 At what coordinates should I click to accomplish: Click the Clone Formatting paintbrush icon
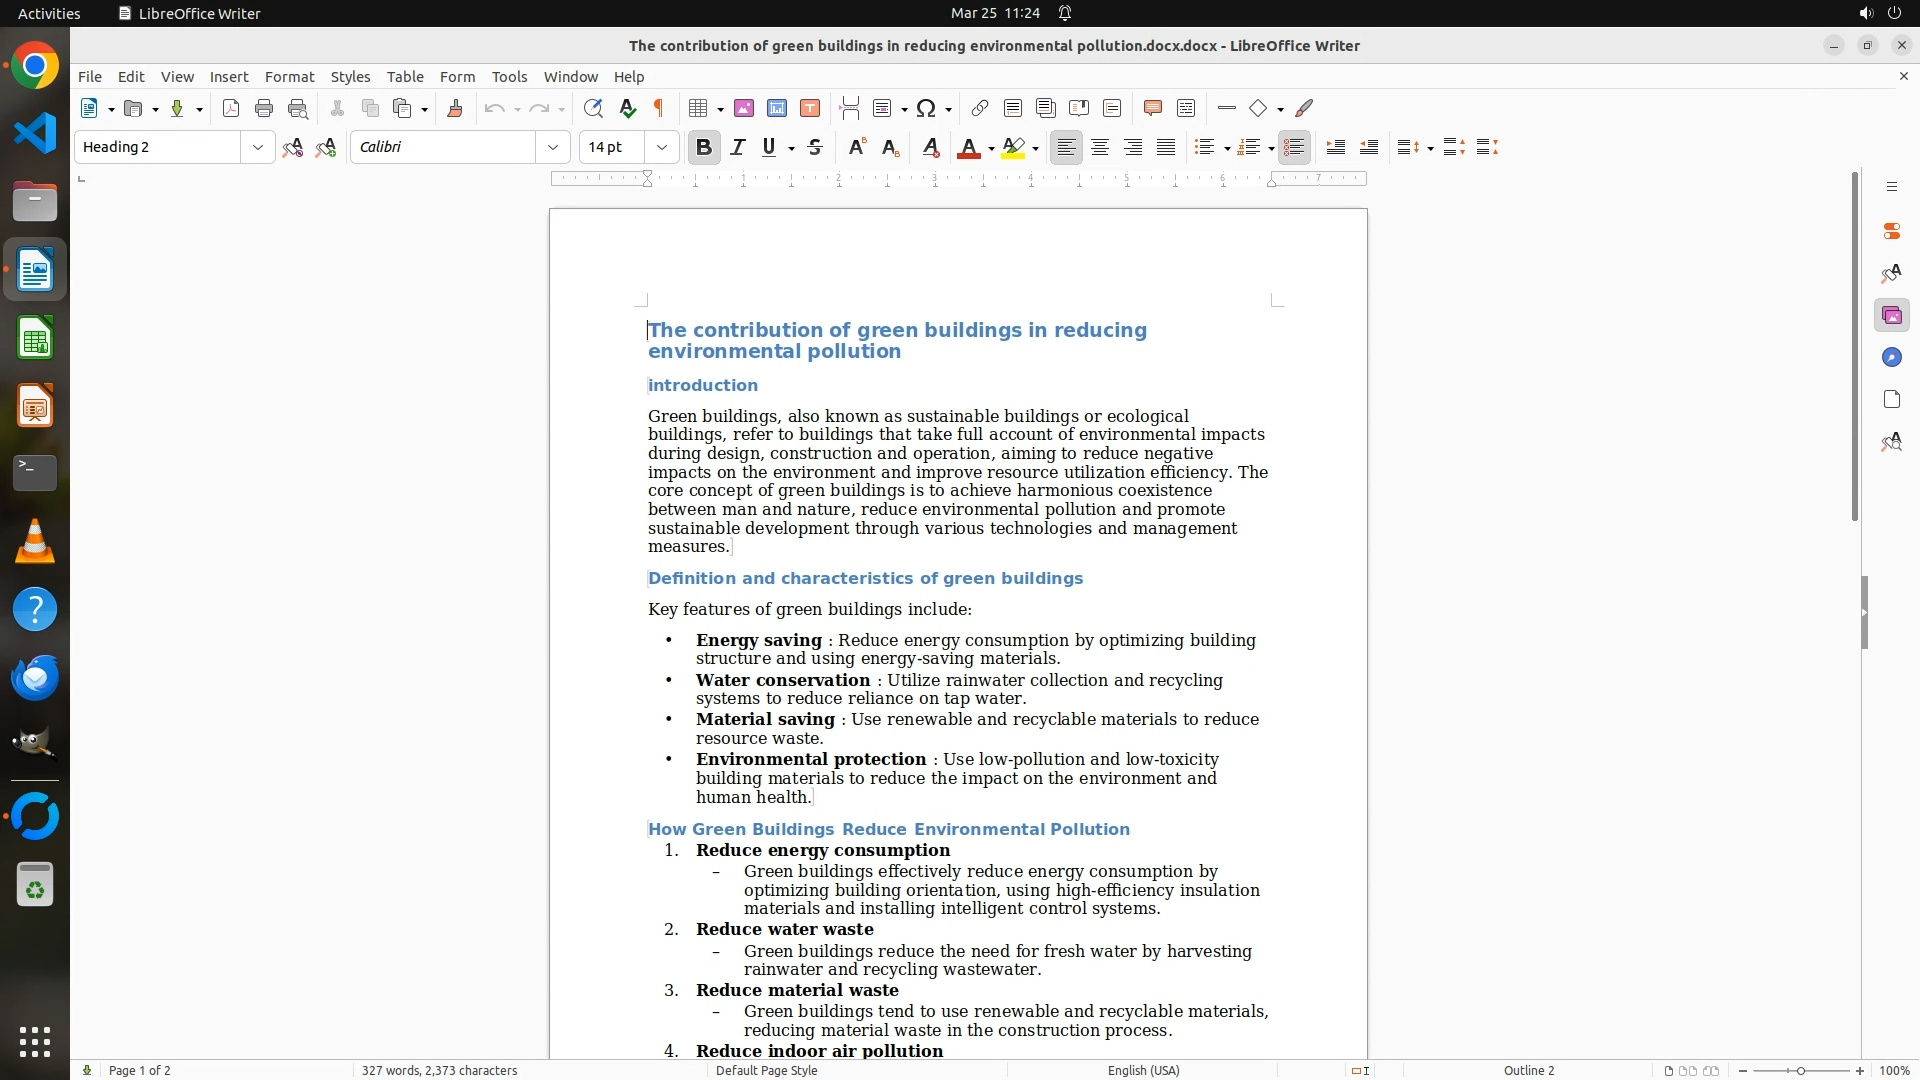(455, 109)
